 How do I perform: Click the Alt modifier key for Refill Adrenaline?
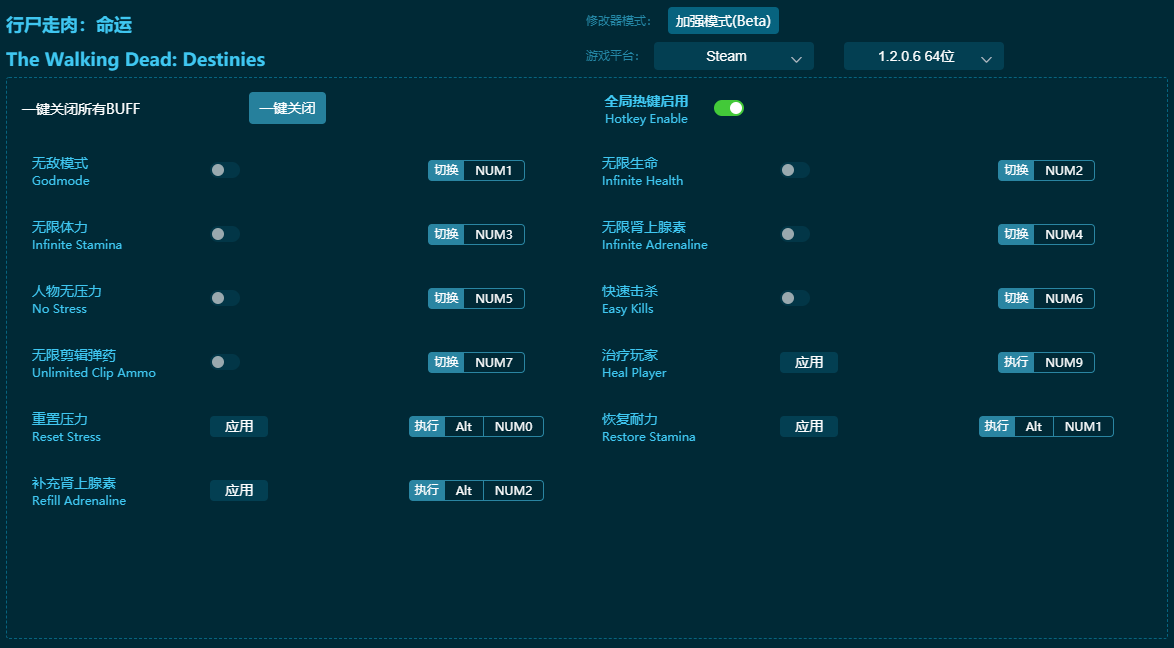click(464, 490)
